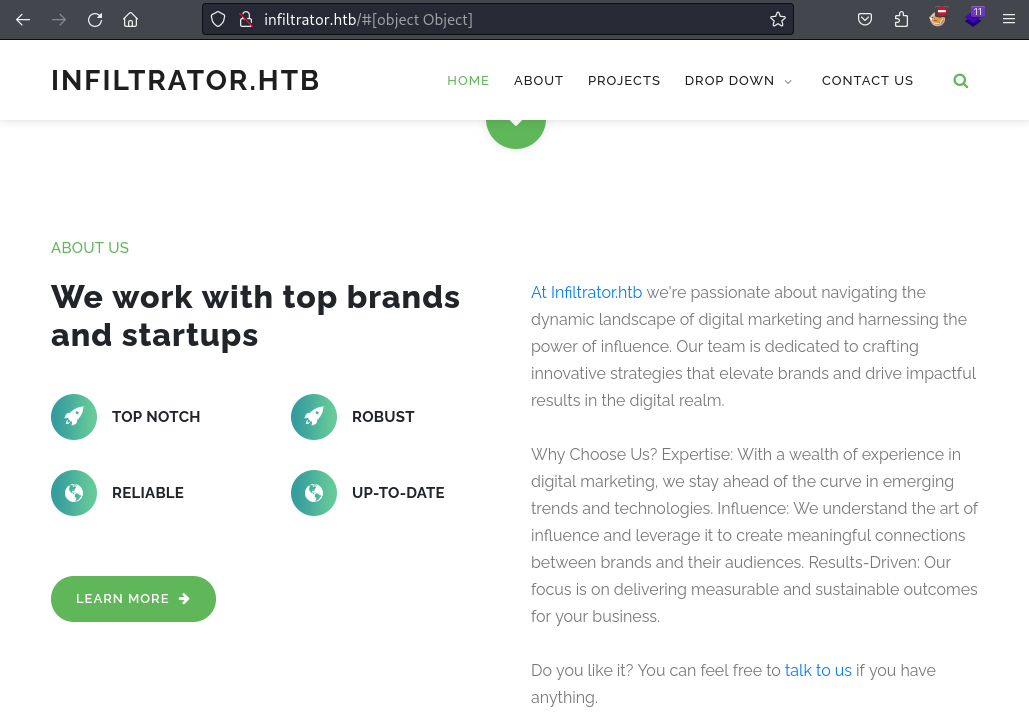
Task: Reload the page with the refresh icon
Action: pos(95,20)
